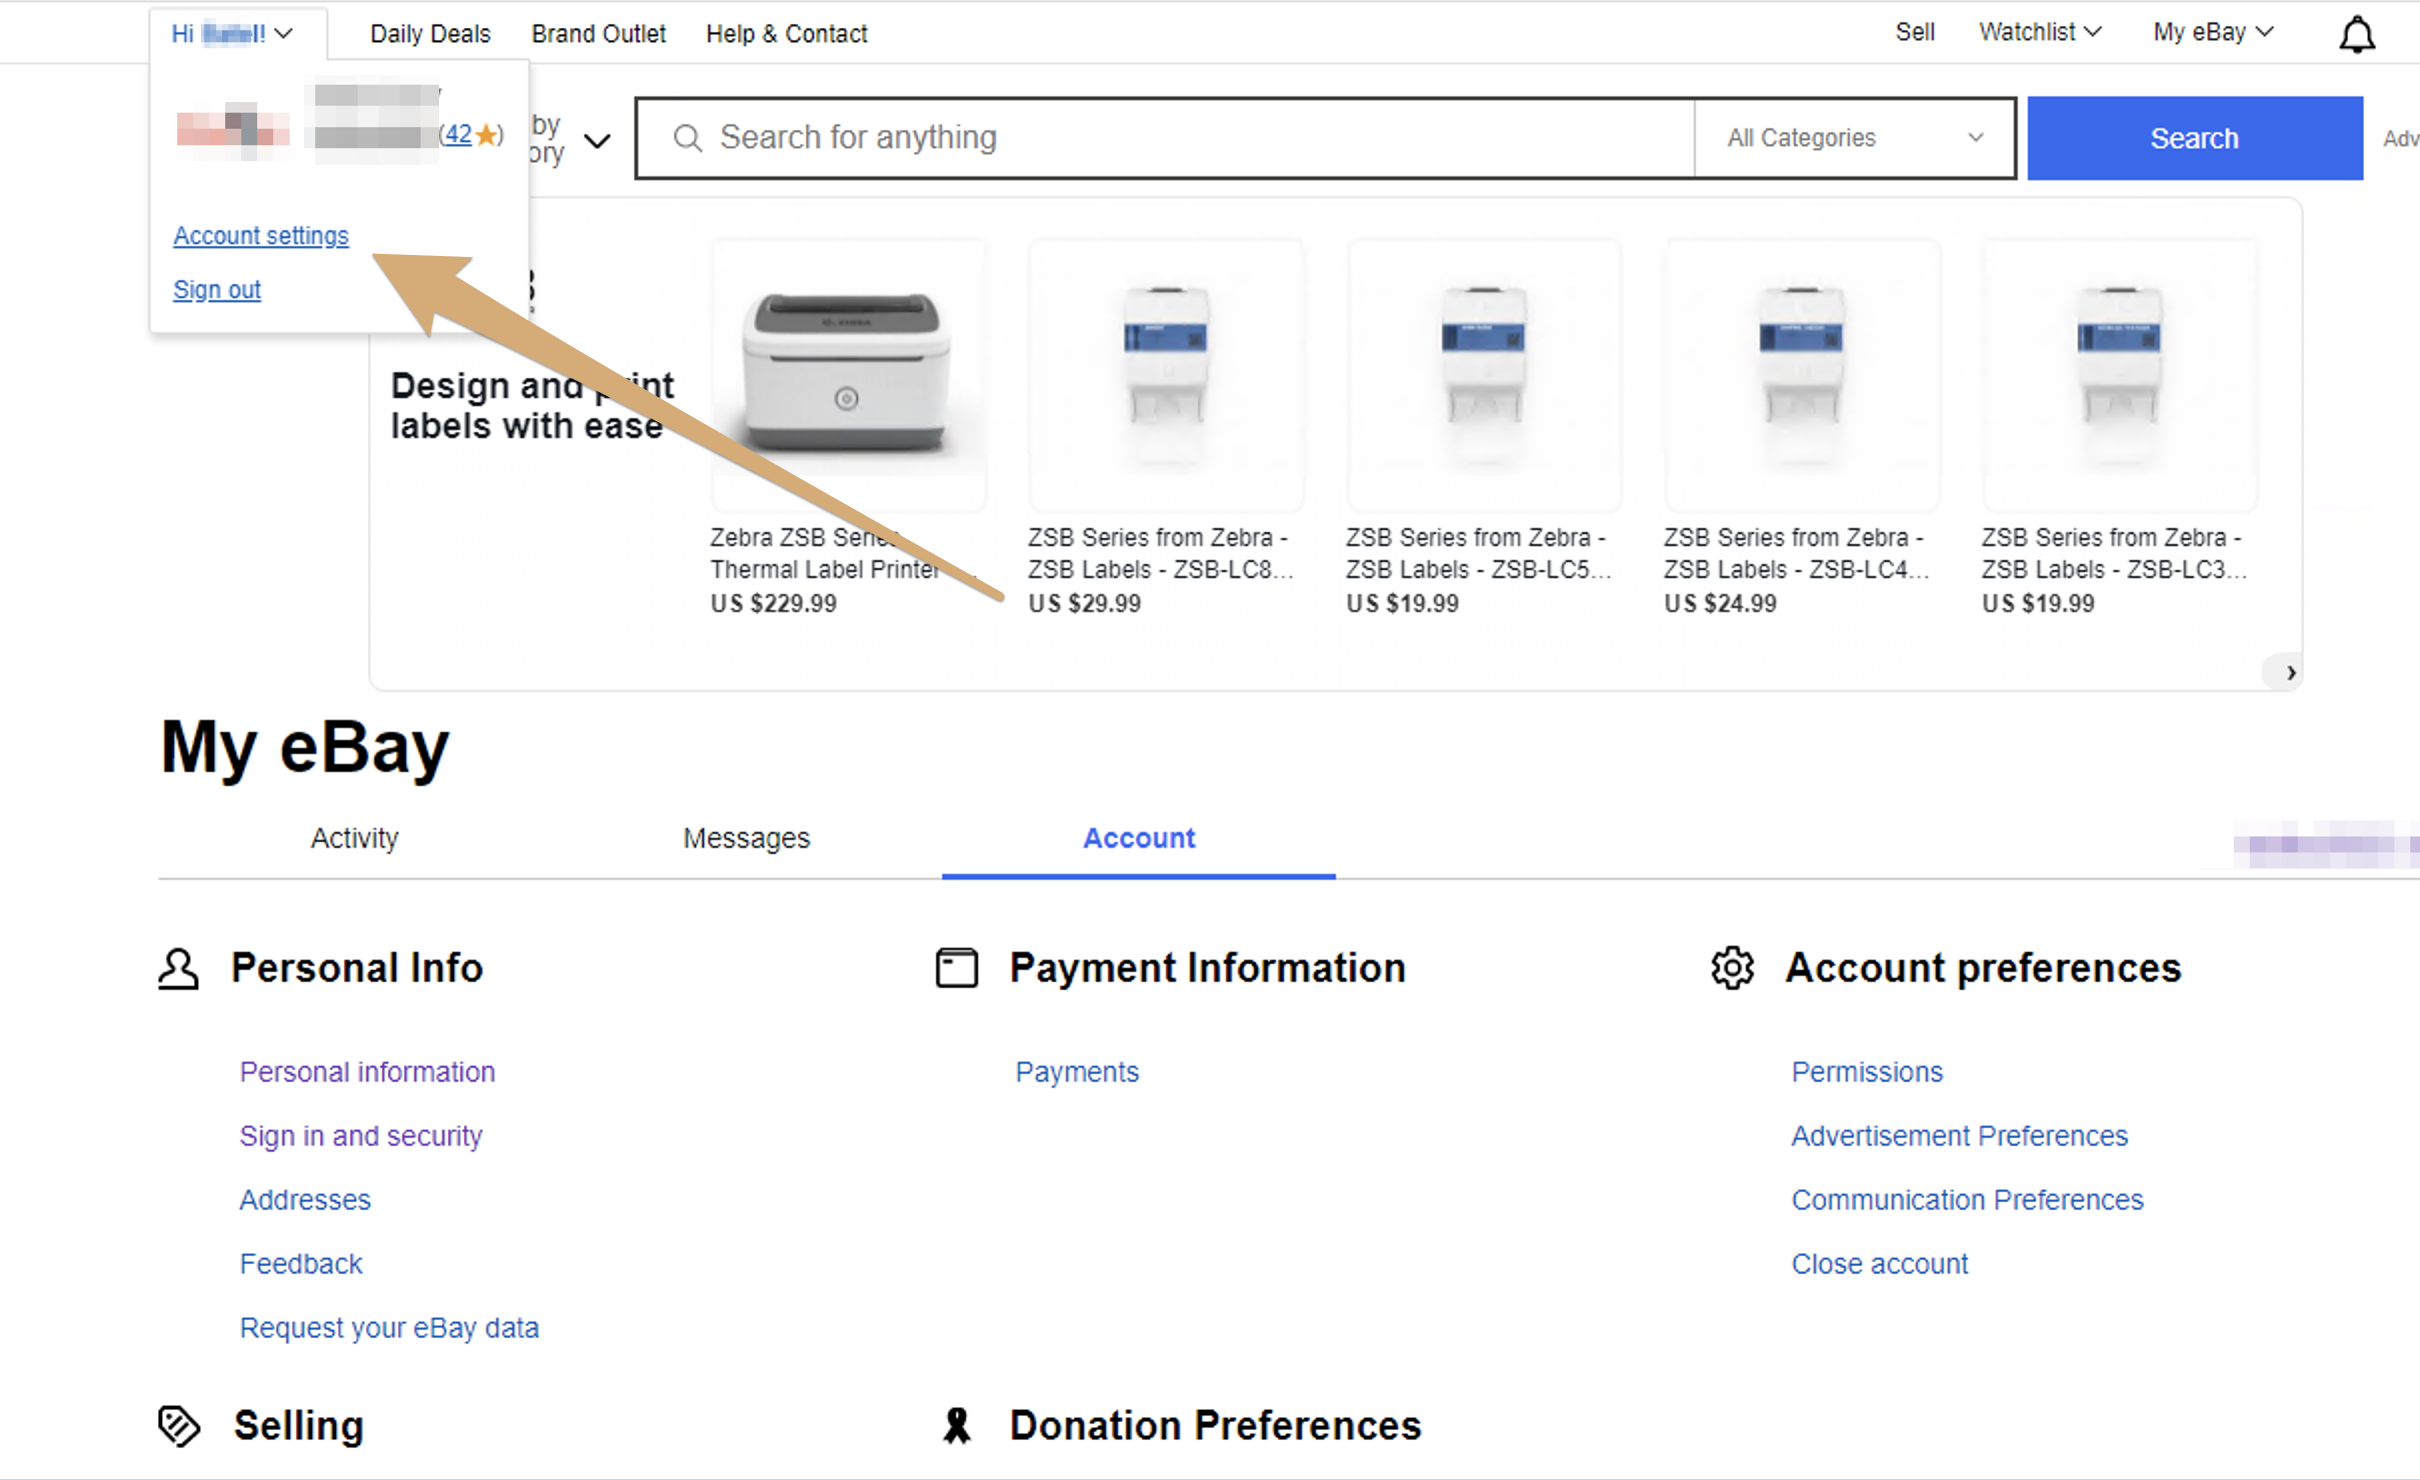Click the Selling tag icon

tap(179, 1426)
